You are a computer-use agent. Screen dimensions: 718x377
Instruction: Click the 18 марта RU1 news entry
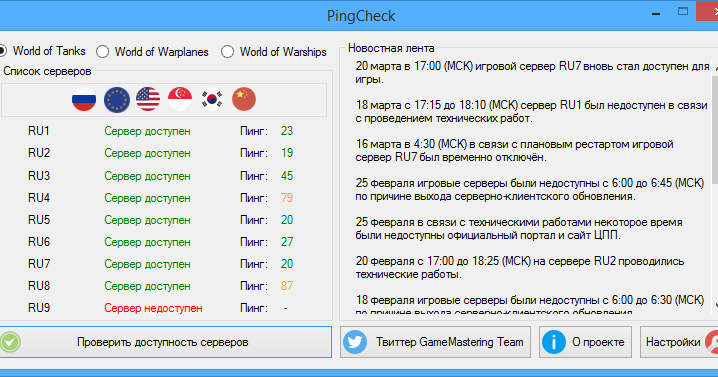coord(531,112)
